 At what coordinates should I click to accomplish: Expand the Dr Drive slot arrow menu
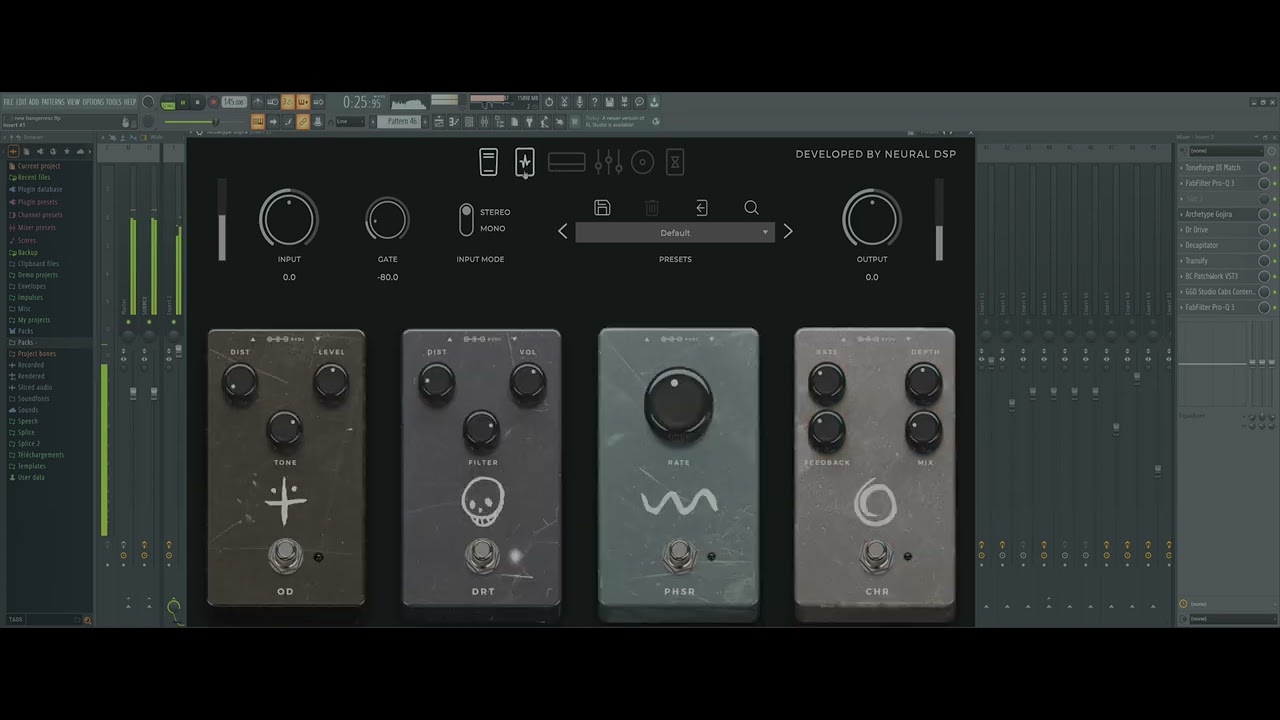pyautogui.click(x=1181, y=230)
